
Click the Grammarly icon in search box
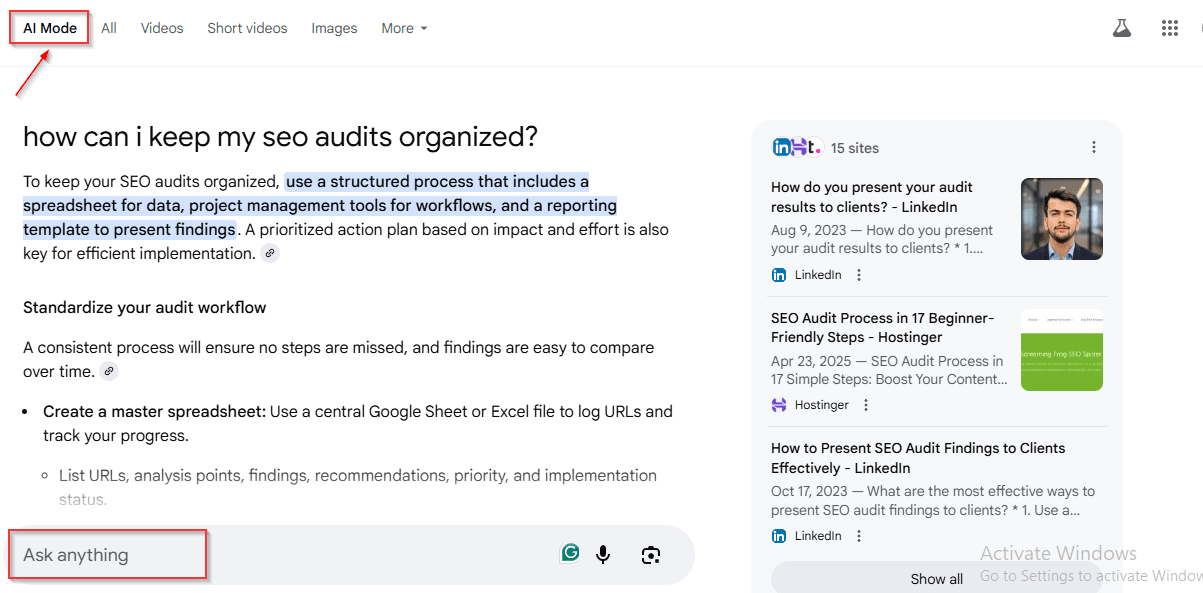pos(570,553)
